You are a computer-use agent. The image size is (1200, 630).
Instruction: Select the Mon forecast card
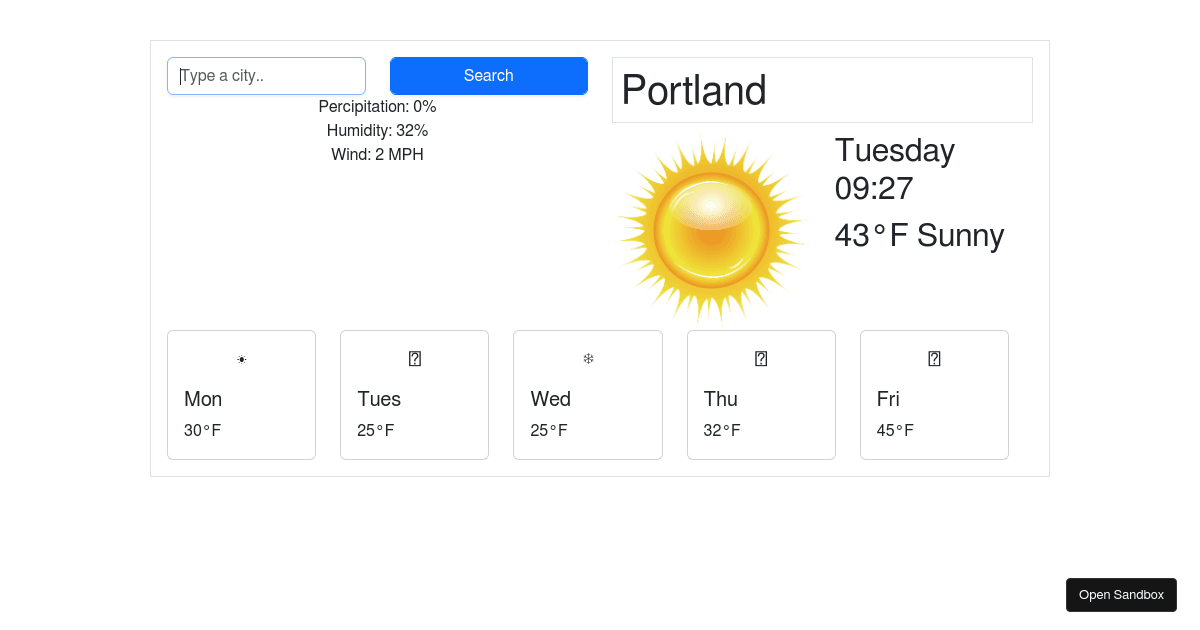(x=241, y=395)
